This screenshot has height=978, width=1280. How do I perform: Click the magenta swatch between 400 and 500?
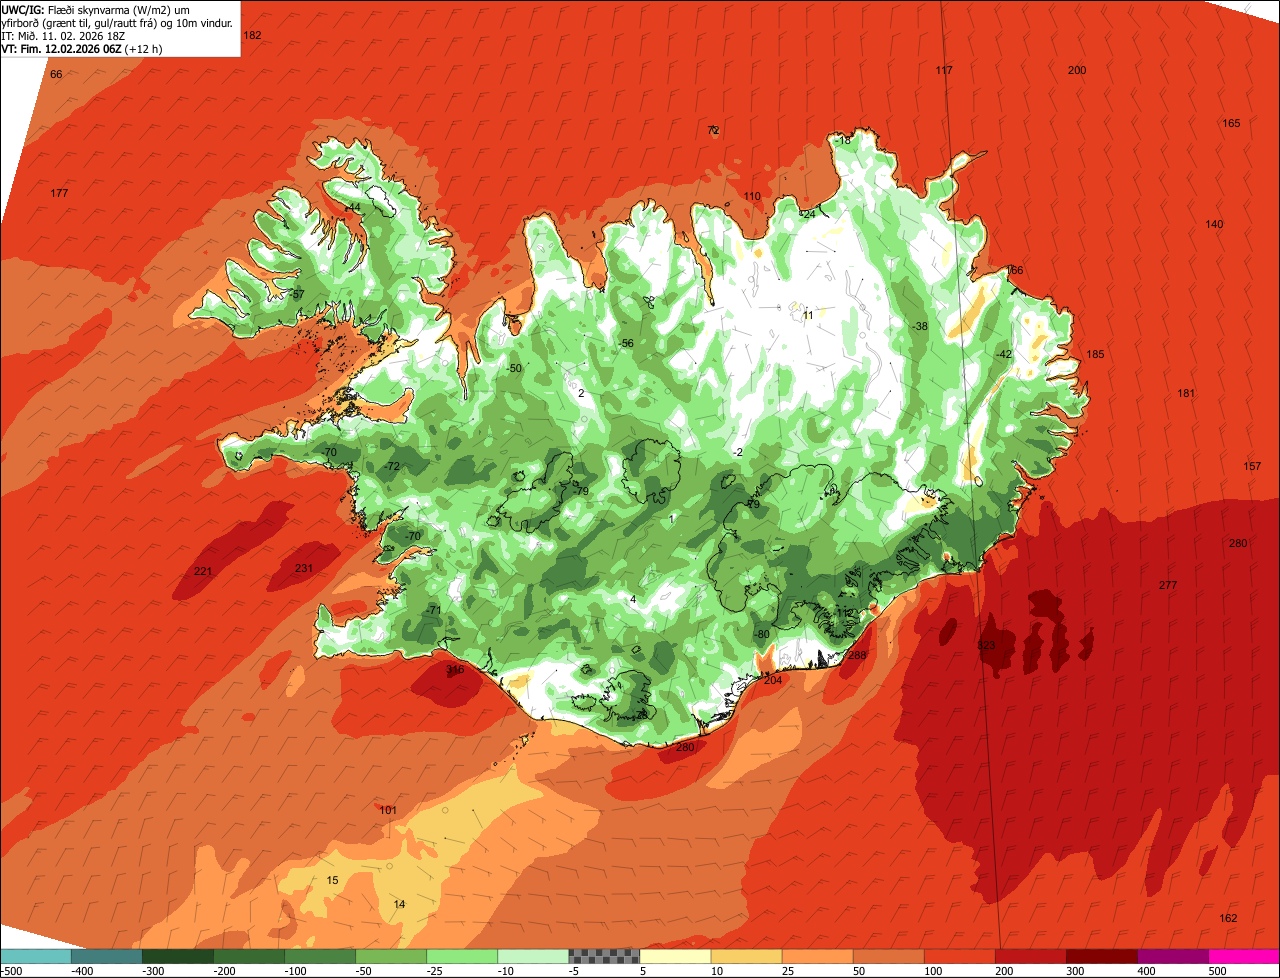(1173, 956)
